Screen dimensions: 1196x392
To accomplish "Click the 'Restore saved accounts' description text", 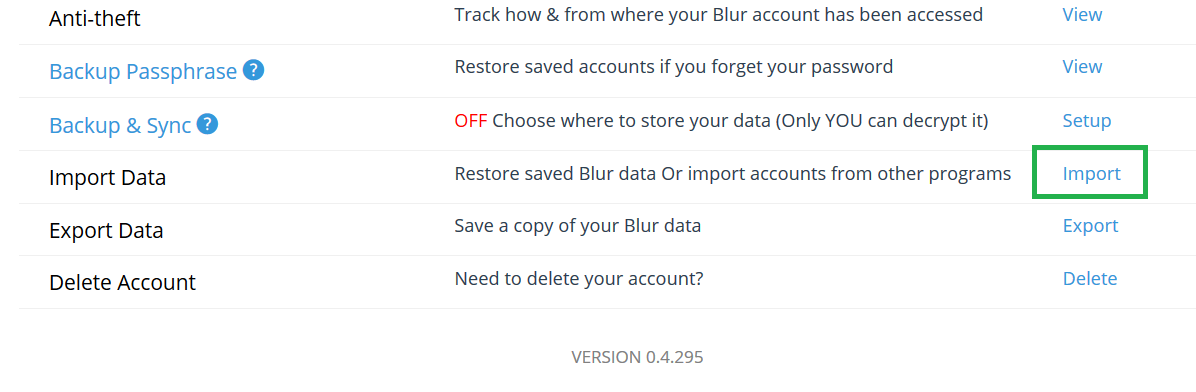I will (674, 67).
